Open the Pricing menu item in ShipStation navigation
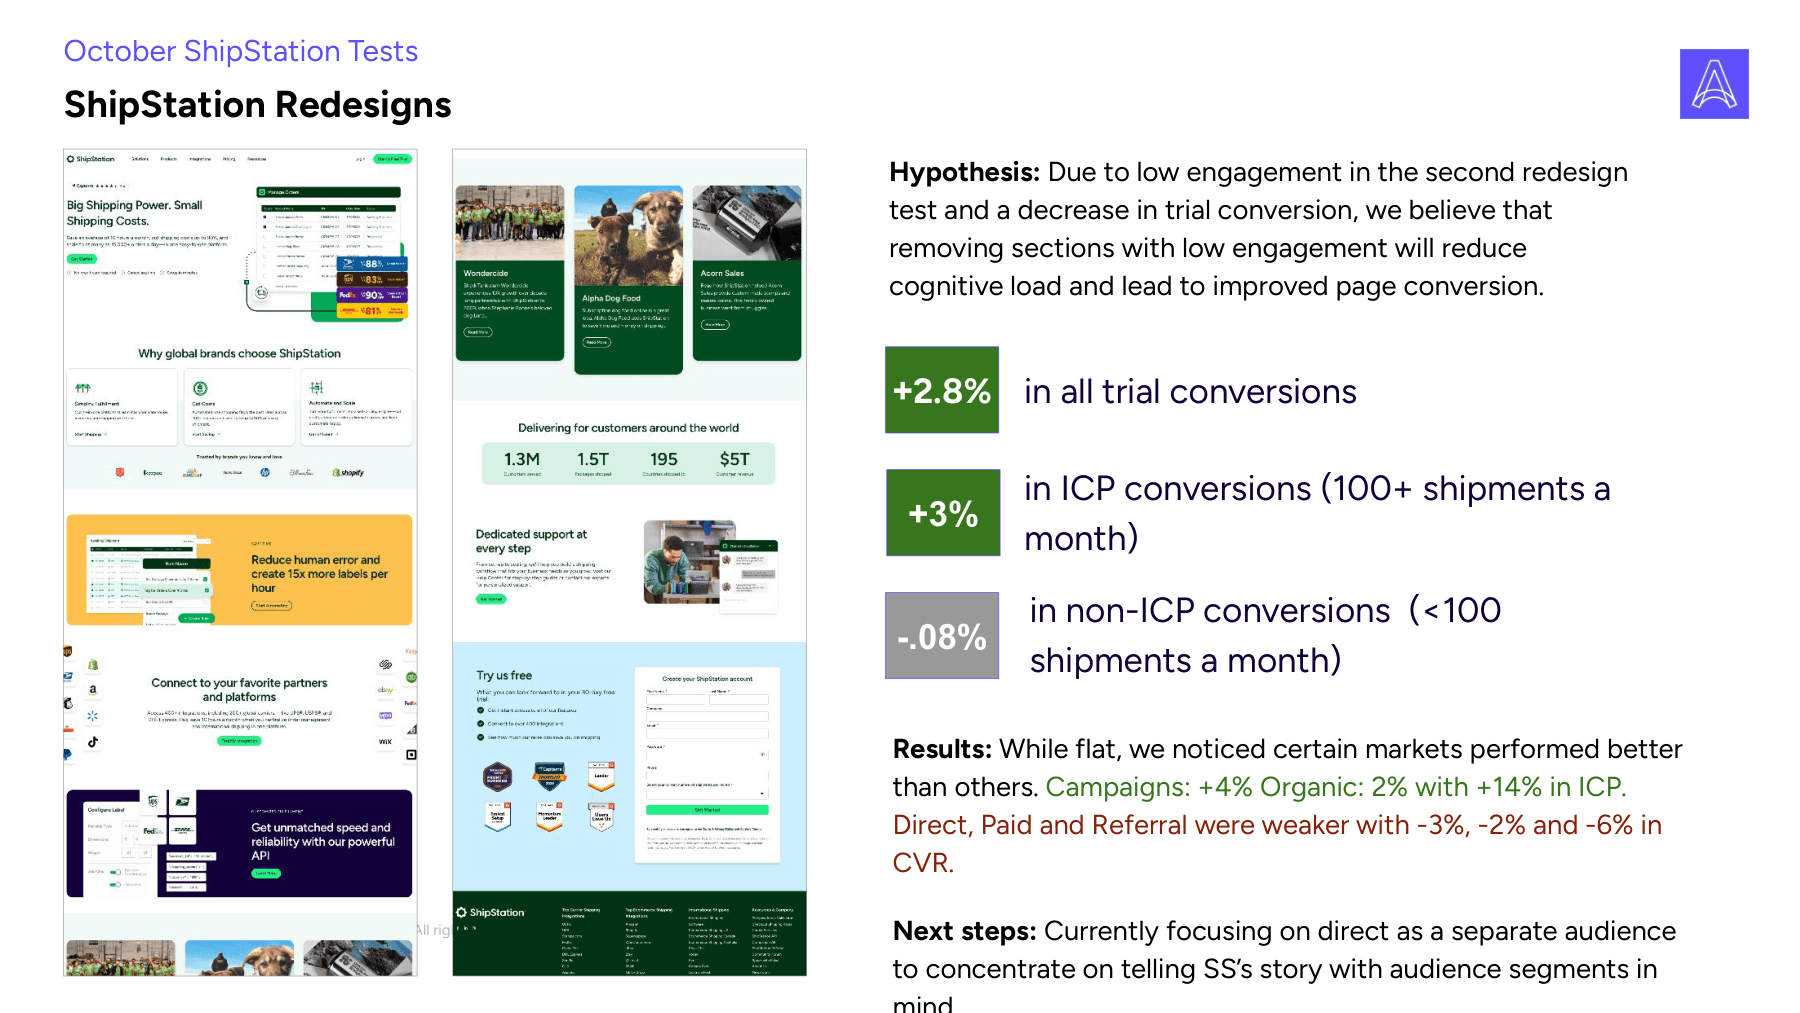 pos(229,159)
